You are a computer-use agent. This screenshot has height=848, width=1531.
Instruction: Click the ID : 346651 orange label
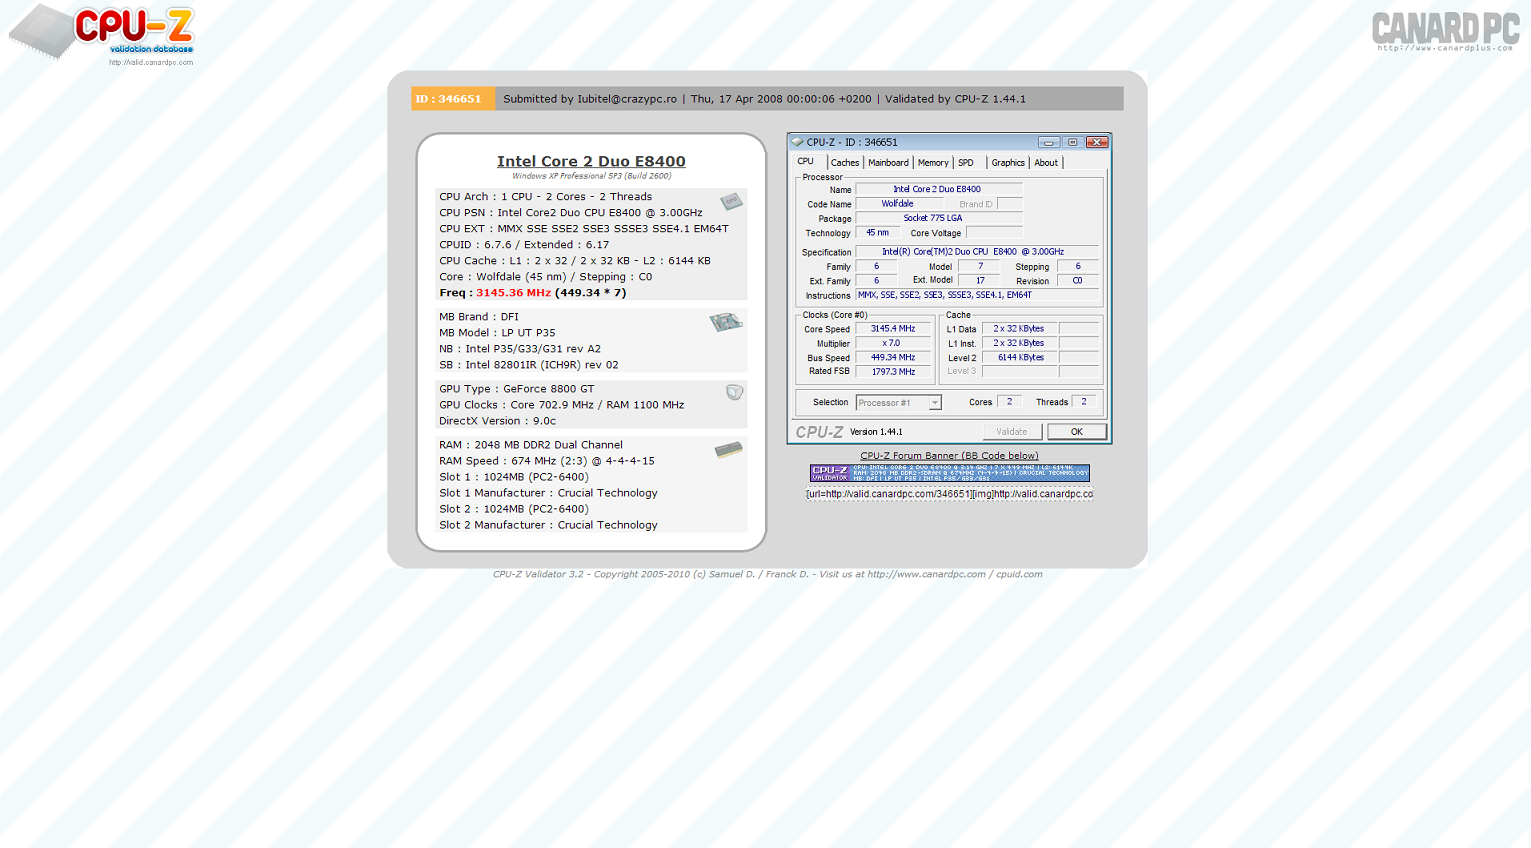(452, 99)
